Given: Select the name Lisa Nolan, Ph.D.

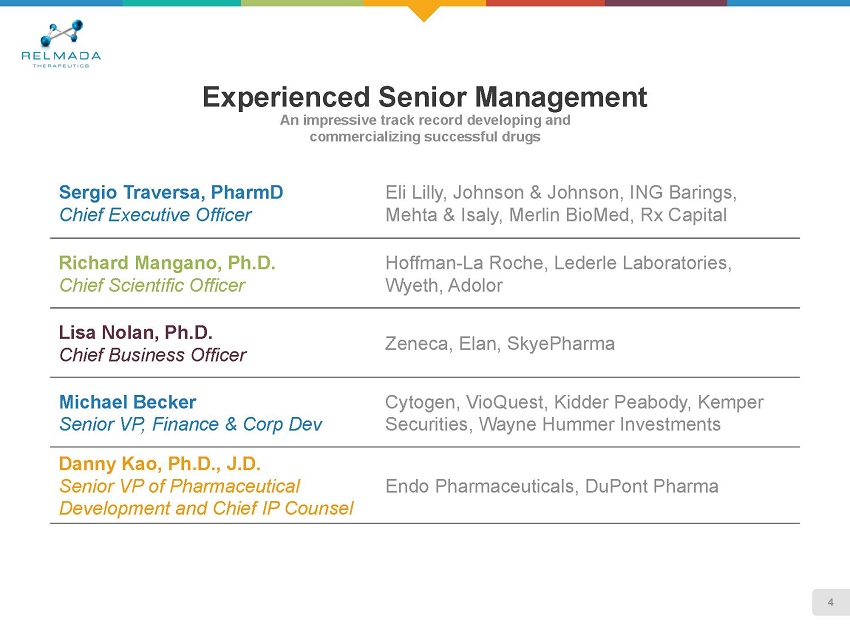Looking at the screenshot, I should tap(136, 332).
